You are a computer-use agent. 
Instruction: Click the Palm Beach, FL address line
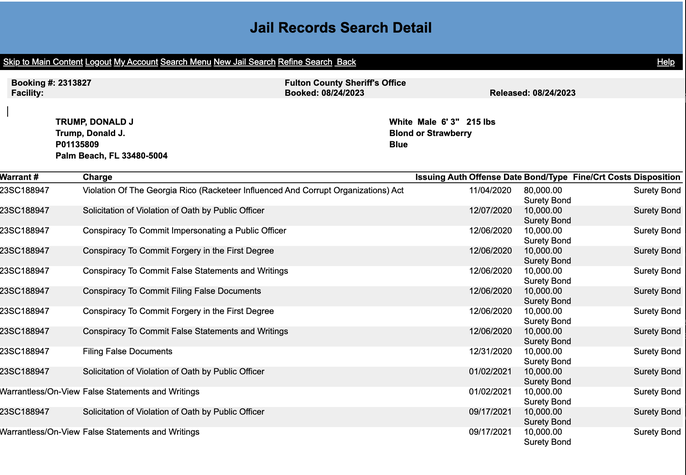[x=111, y=156]
